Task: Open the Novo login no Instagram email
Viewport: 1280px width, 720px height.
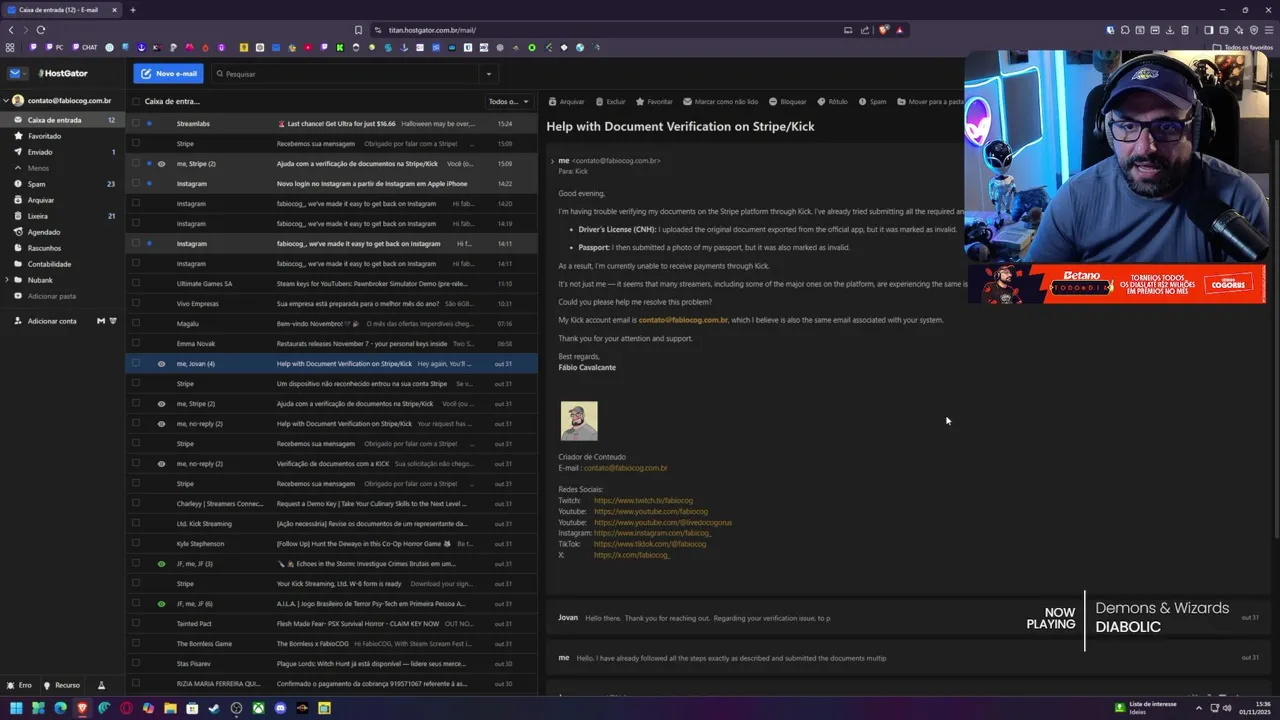Action: point(332,183)
